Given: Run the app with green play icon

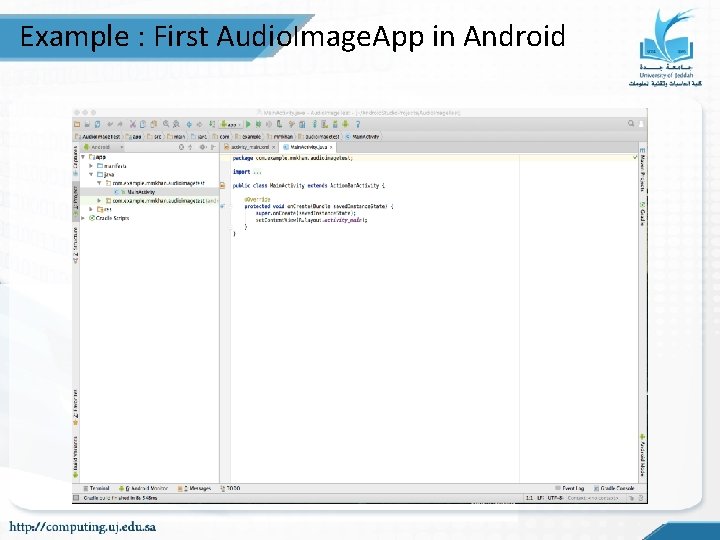Looking at the screenshot, I should 248,124.
